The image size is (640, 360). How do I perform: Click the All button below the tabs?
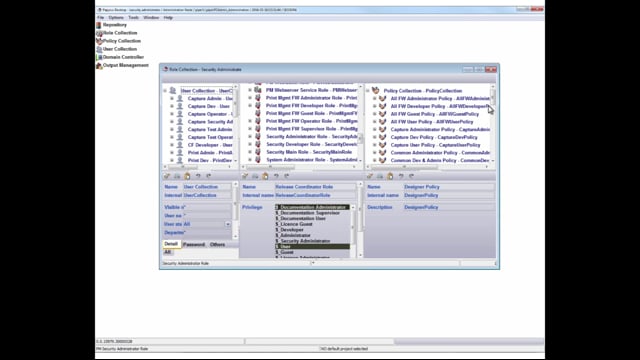click(x=167, y=252)
